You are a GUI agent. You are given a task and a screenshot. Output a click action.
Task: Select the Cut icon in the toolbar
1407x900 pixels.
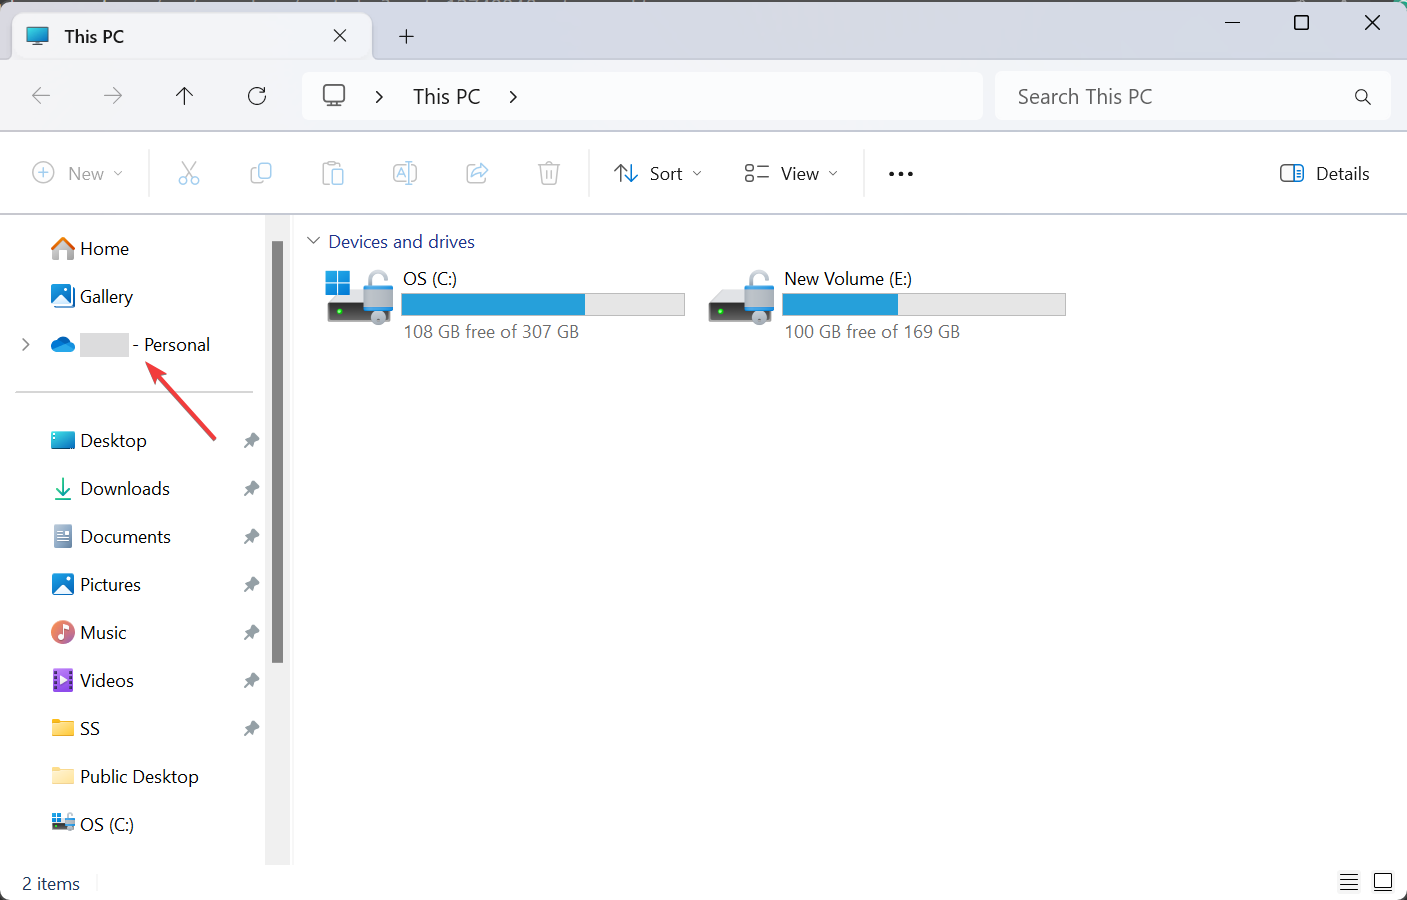pyautogui.click(x=189, y=173)
